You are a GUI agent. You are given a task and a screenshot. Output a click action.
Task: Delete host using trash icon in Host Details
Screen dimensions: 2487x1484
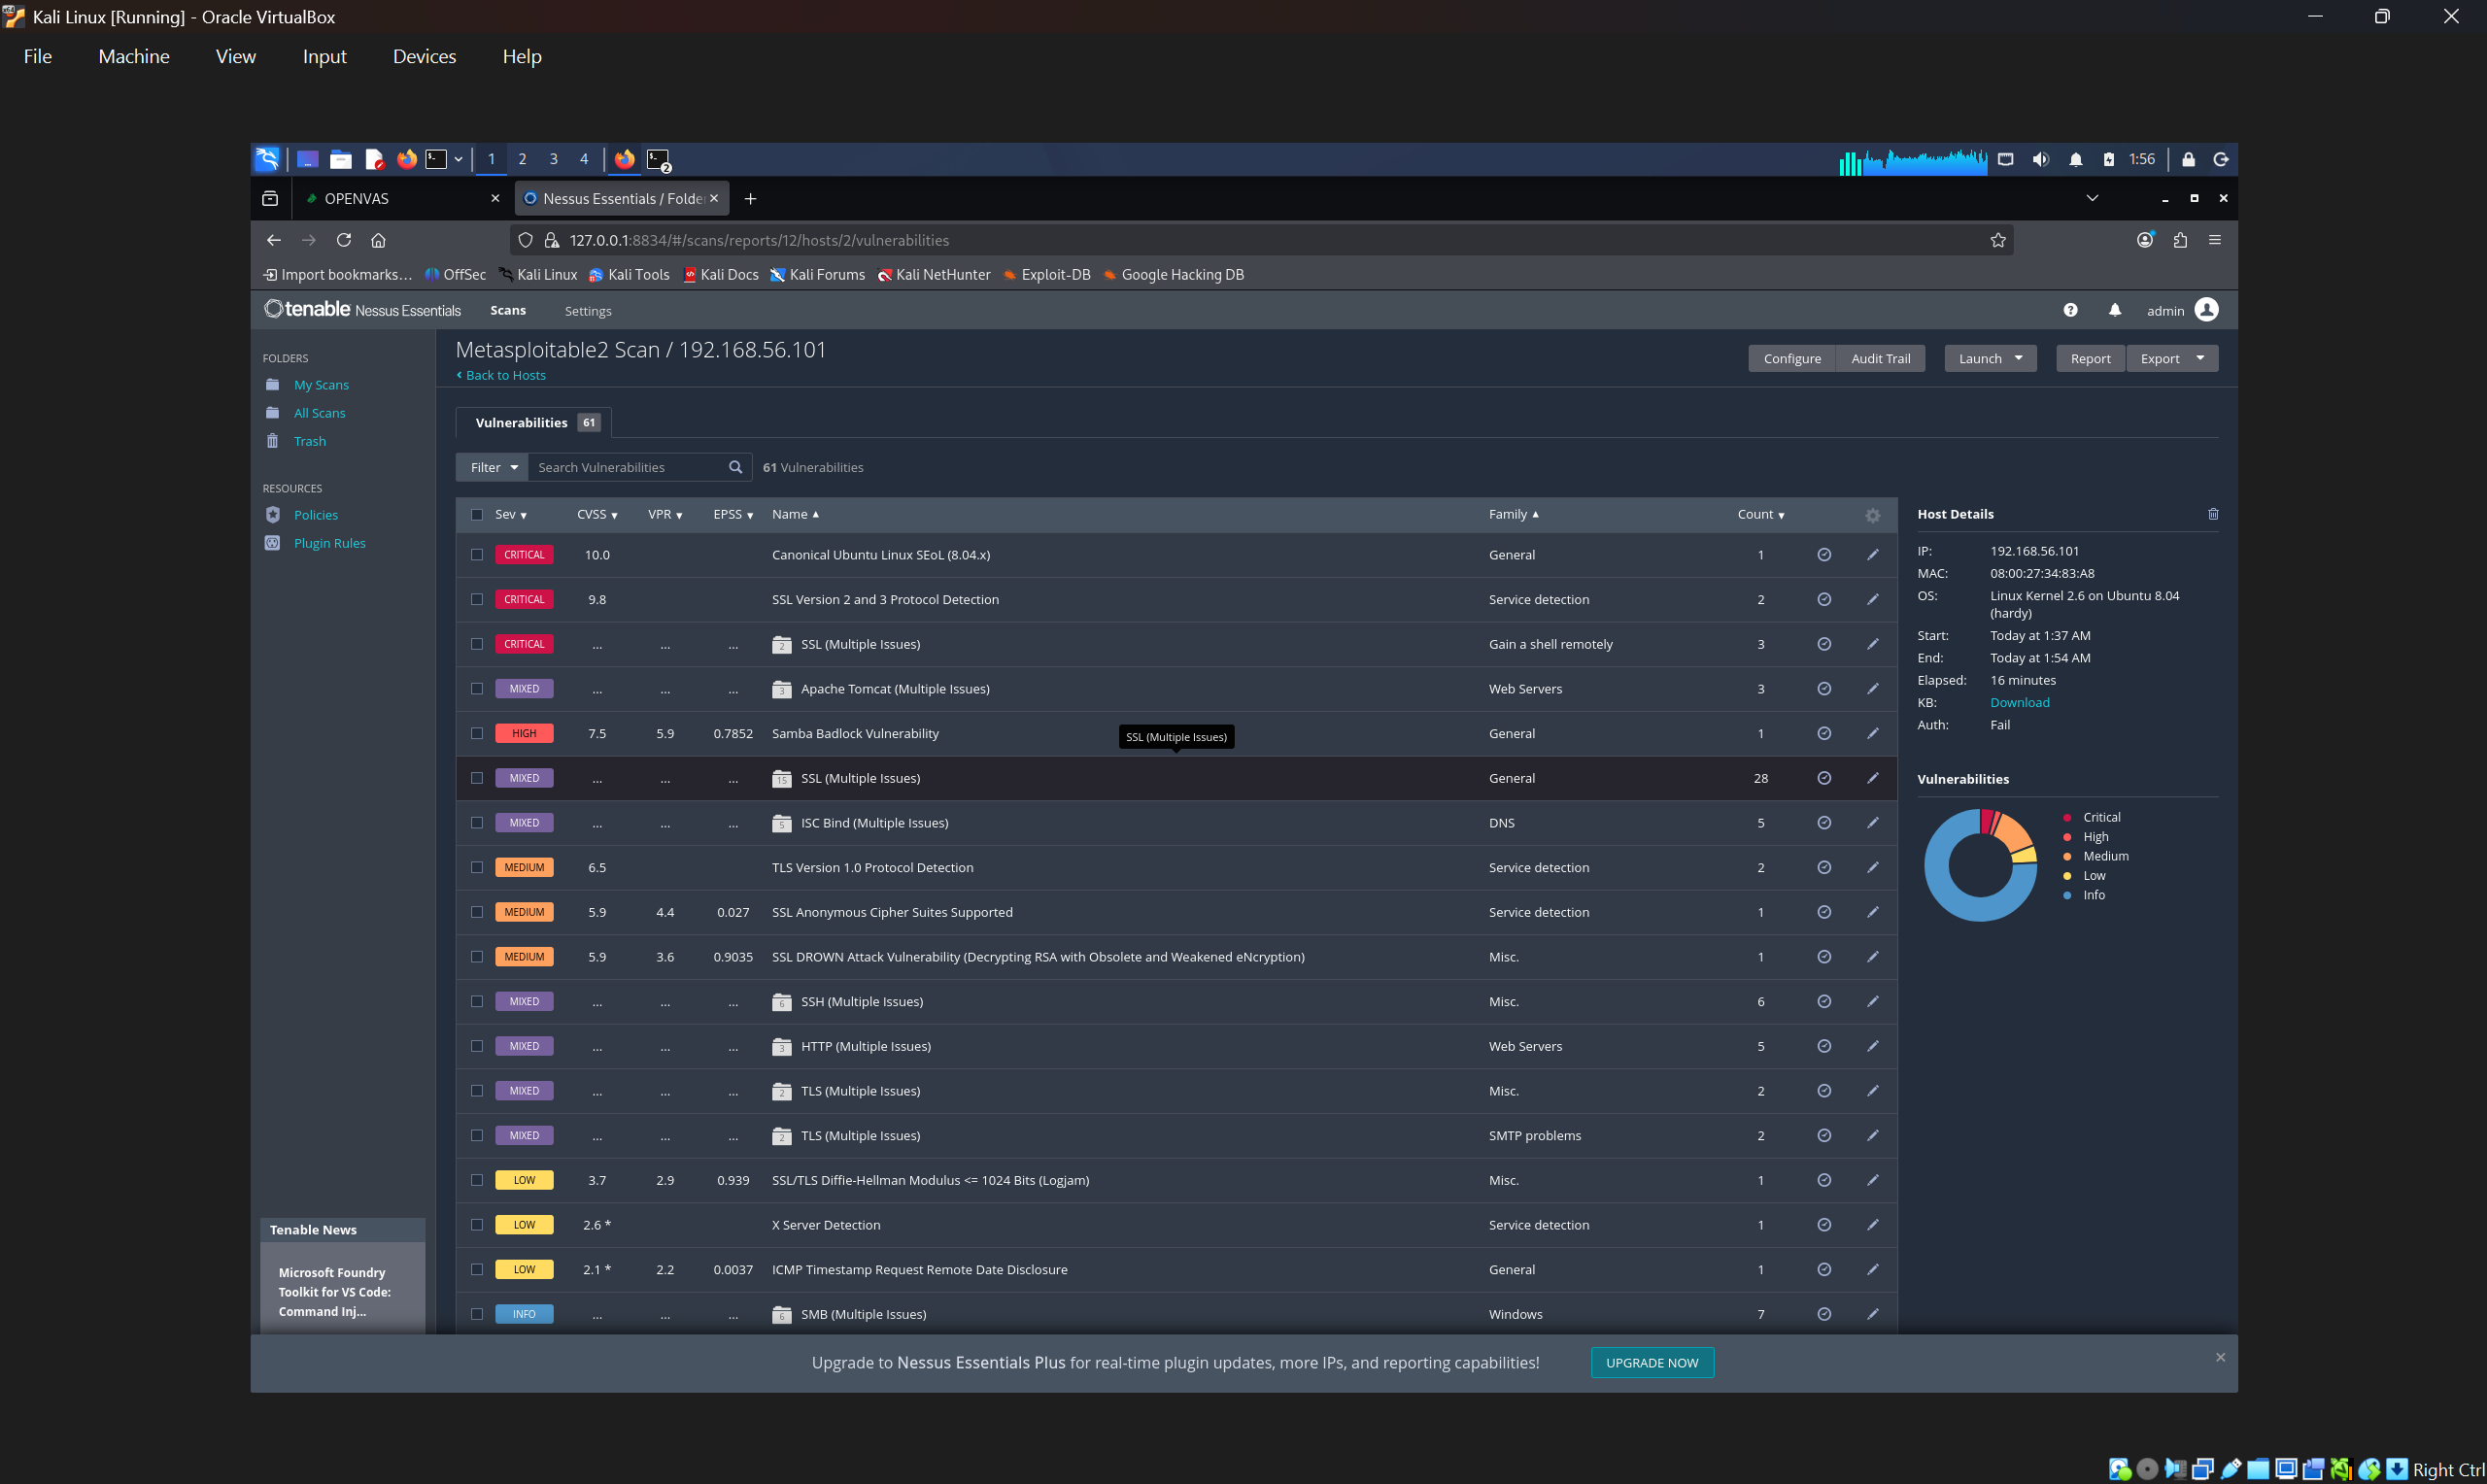click(x=2213, y=514)
